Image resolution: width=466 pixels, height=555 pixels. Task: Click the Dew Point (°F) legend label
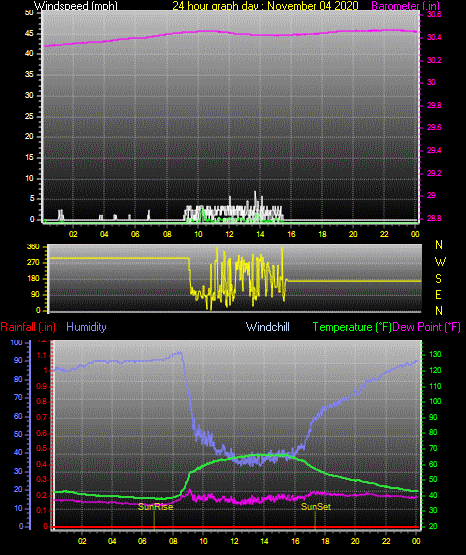click(x=427, y=327)
